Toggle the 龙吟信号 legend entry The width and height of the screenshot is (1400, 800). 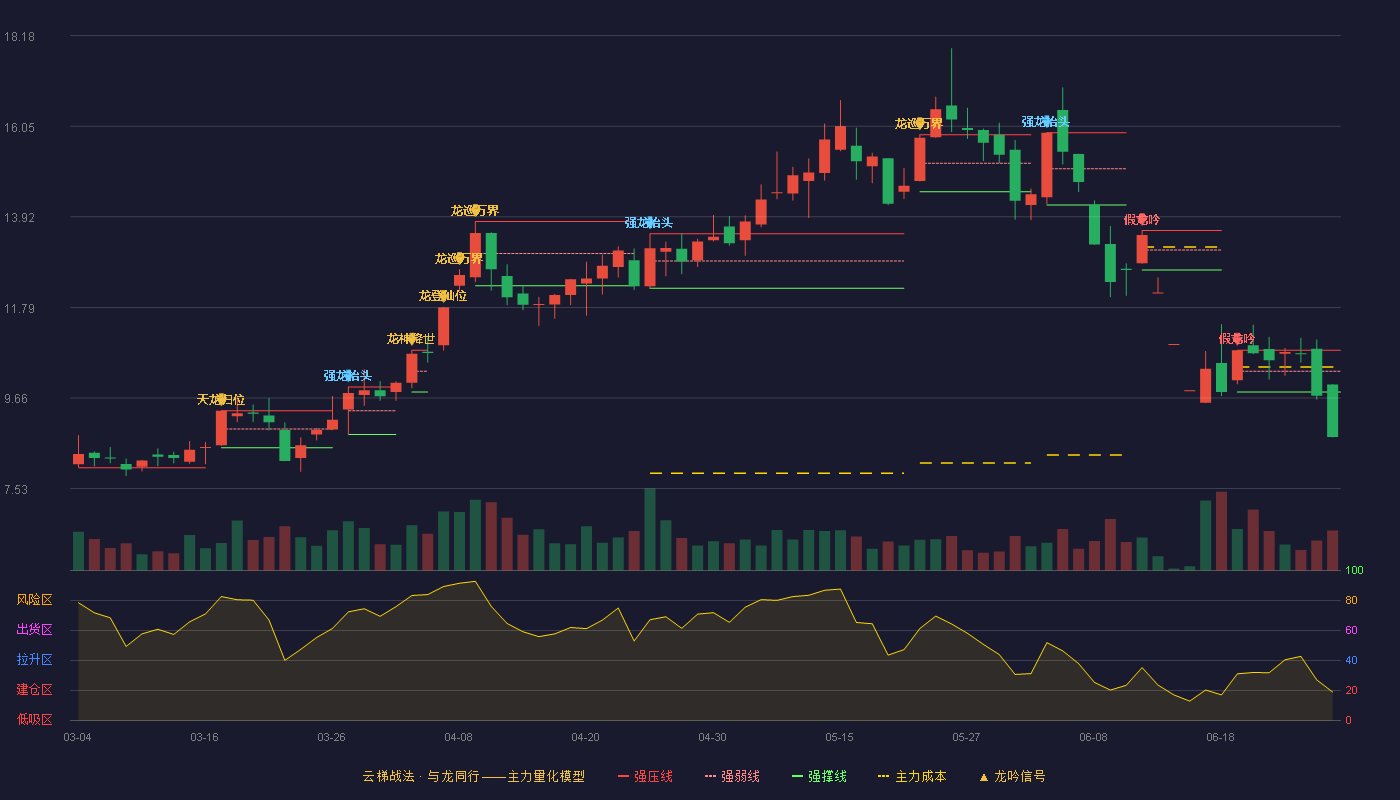[x=1012, y=776]
